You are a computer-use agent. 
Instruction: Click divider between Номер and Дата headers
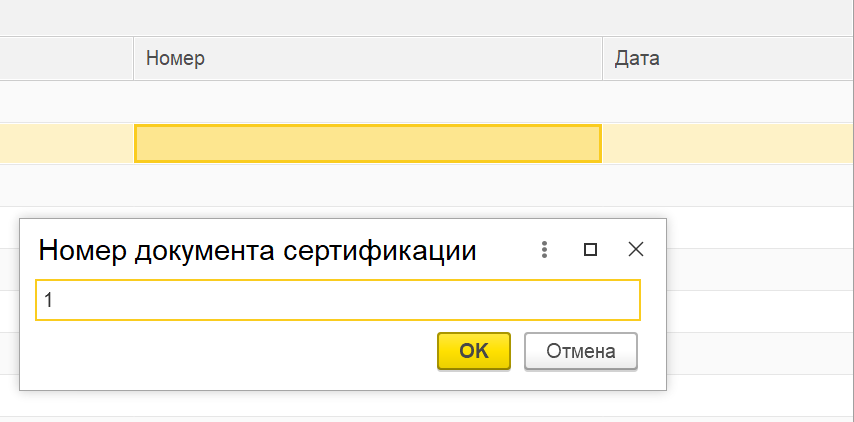coord(602,58)
